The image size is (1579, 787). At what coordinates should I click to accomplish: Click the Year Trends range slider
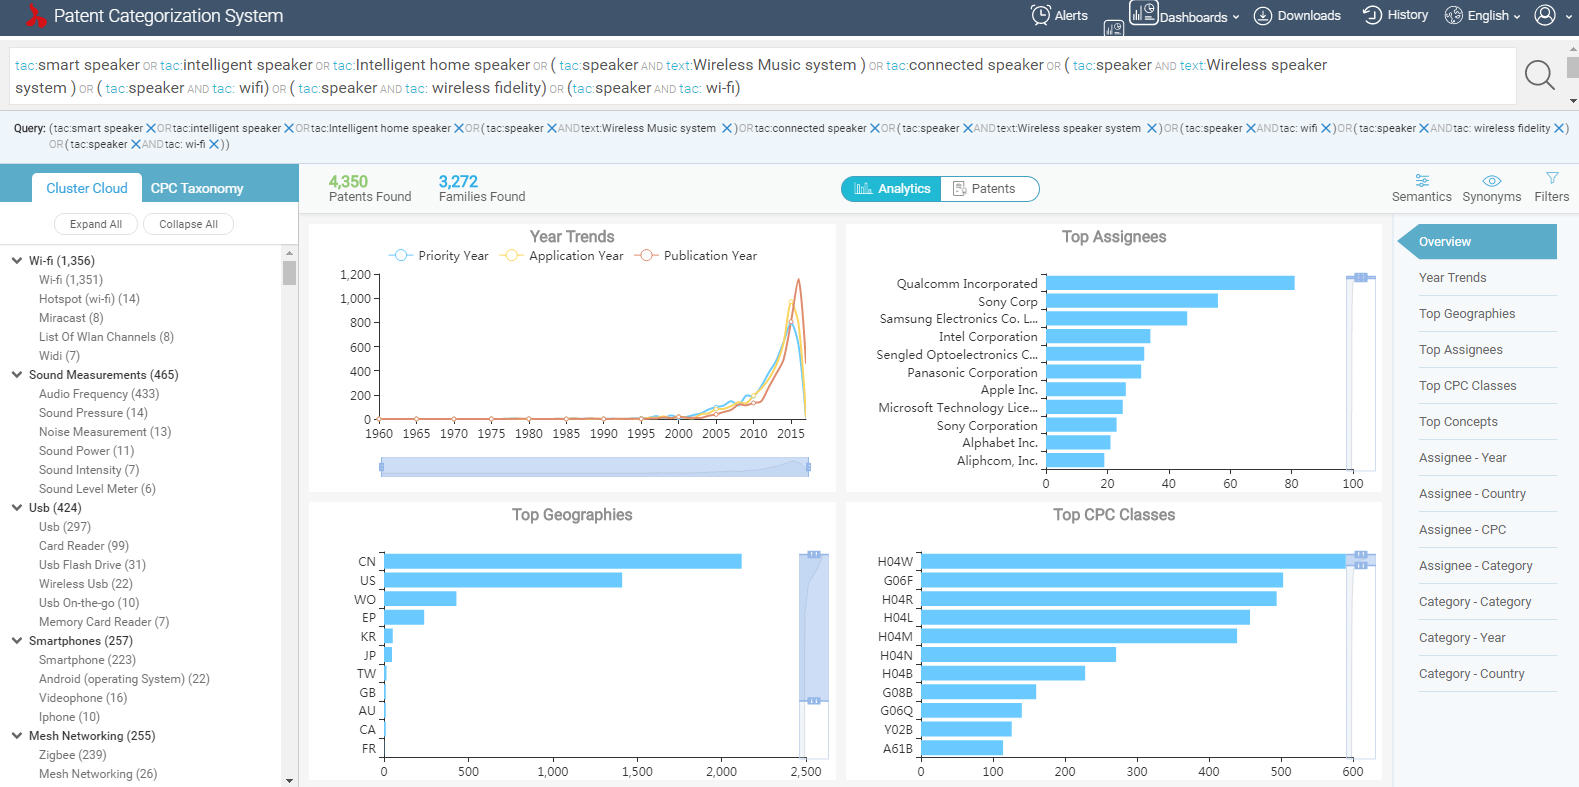coord(595,467)
